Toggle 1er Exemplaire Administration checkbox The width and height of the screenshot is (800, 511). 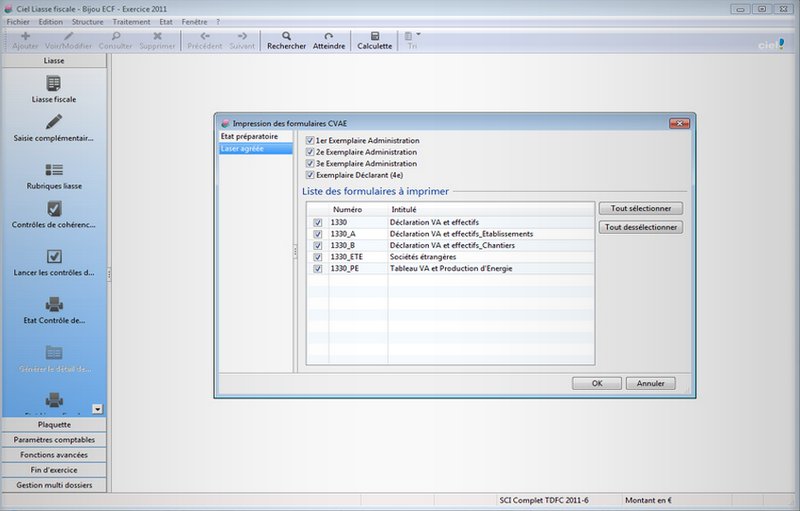[x=310, y=140]
